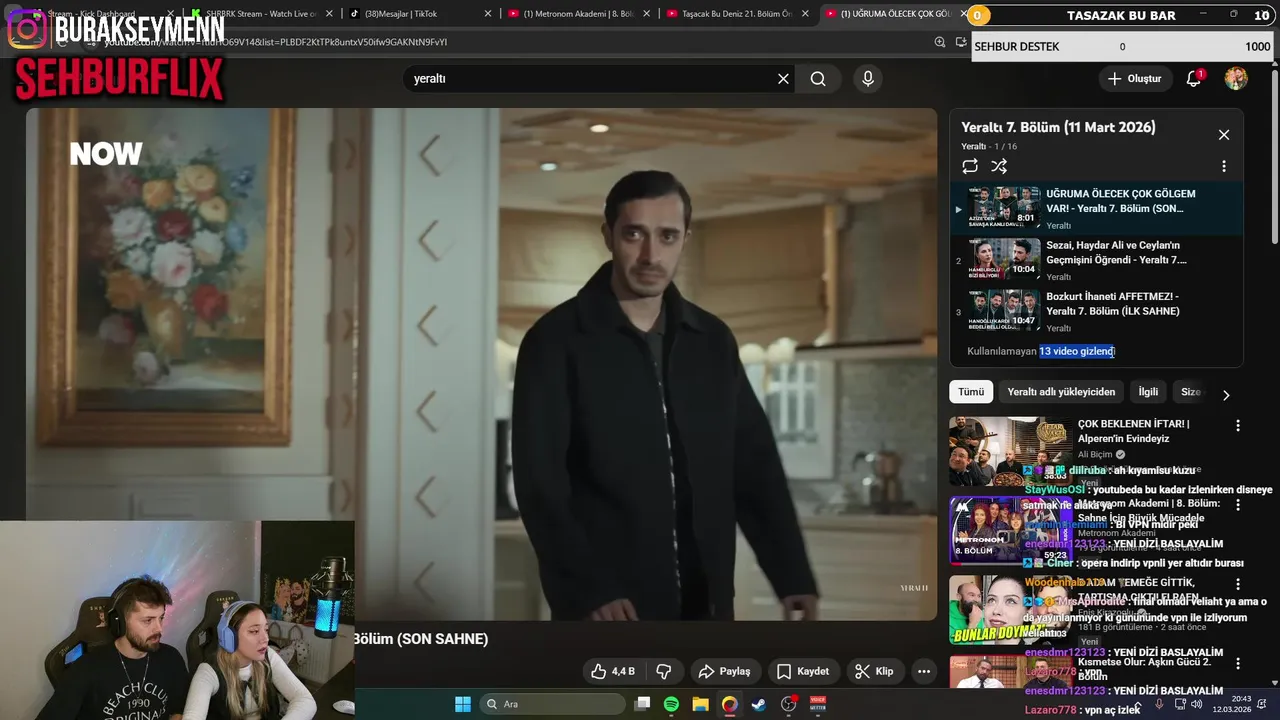The width and height of the screenshot is (1280, 720).
Task: Like the video with 4,4 B likes
Action: (x=614, y=671)
